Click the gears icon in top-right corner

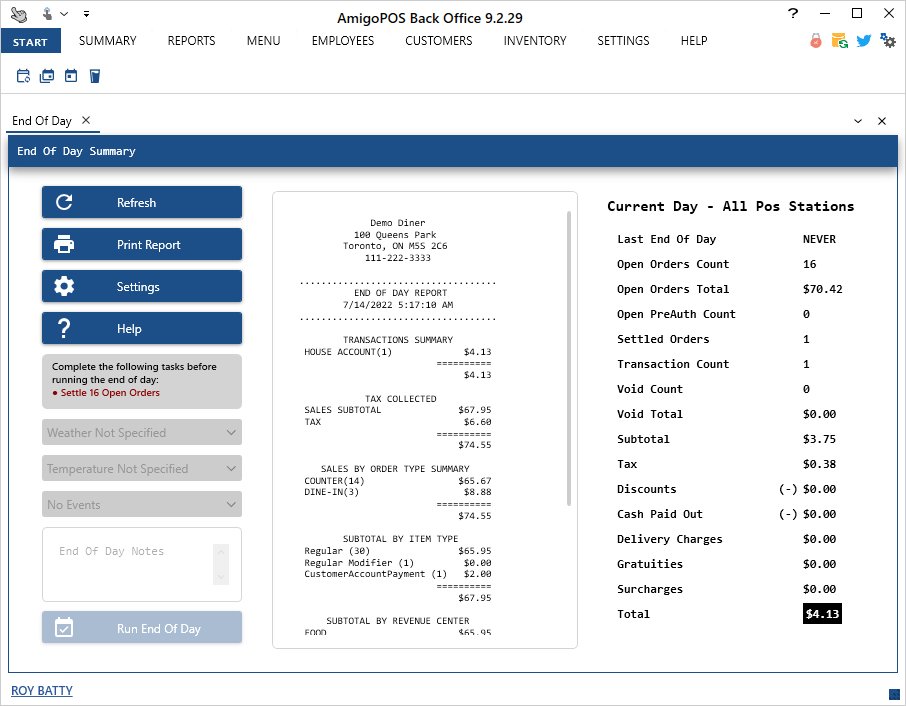[x=887, y=41]
